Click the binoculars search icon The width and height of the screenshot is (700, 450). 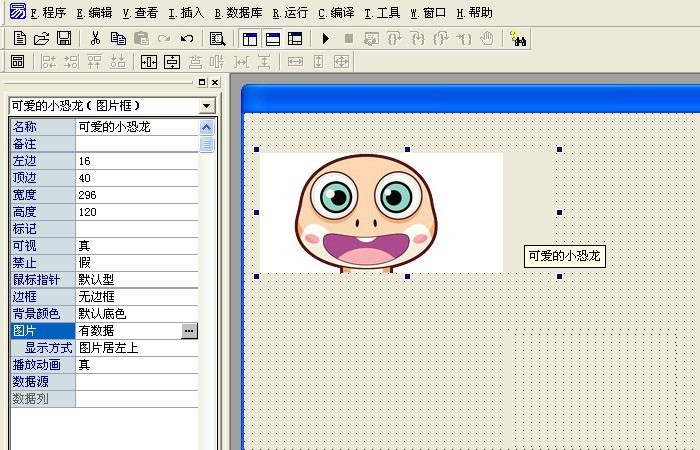pos(519,39)
